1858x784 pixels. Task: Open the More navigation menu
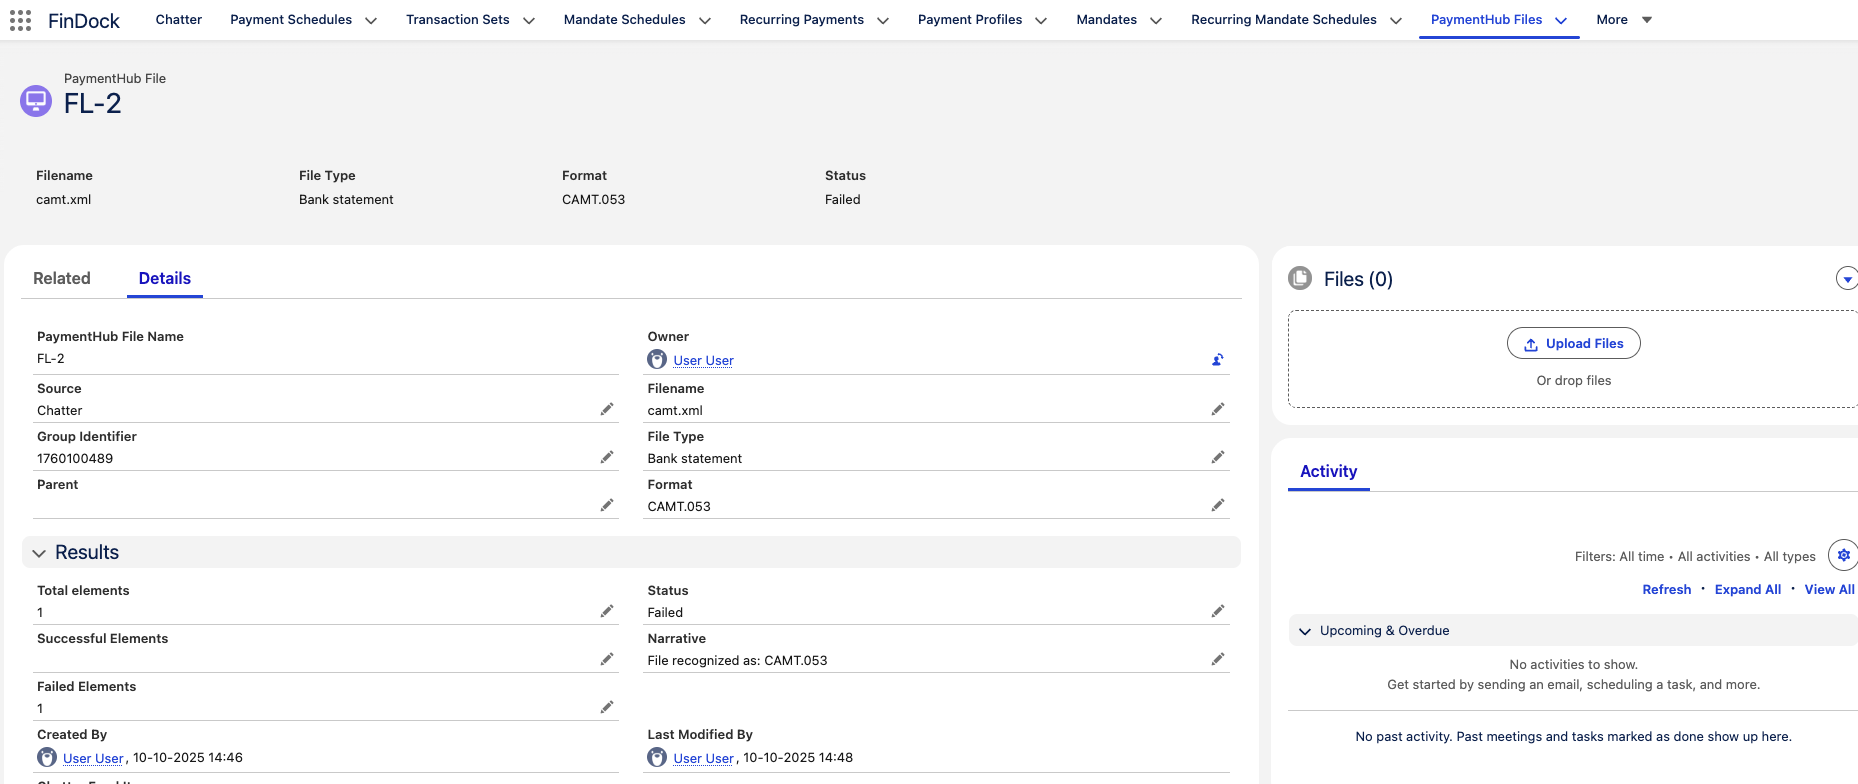1624,20
